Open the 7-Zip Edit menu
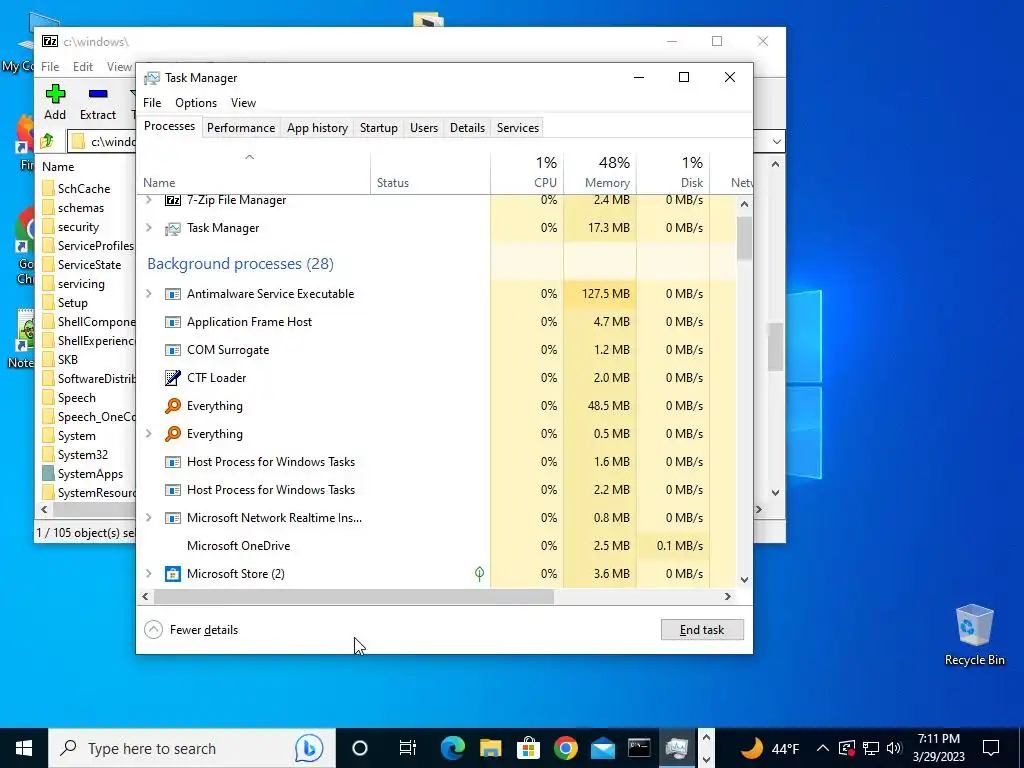The width and height of the screenshot is (1024, 768). pos(83,67)
